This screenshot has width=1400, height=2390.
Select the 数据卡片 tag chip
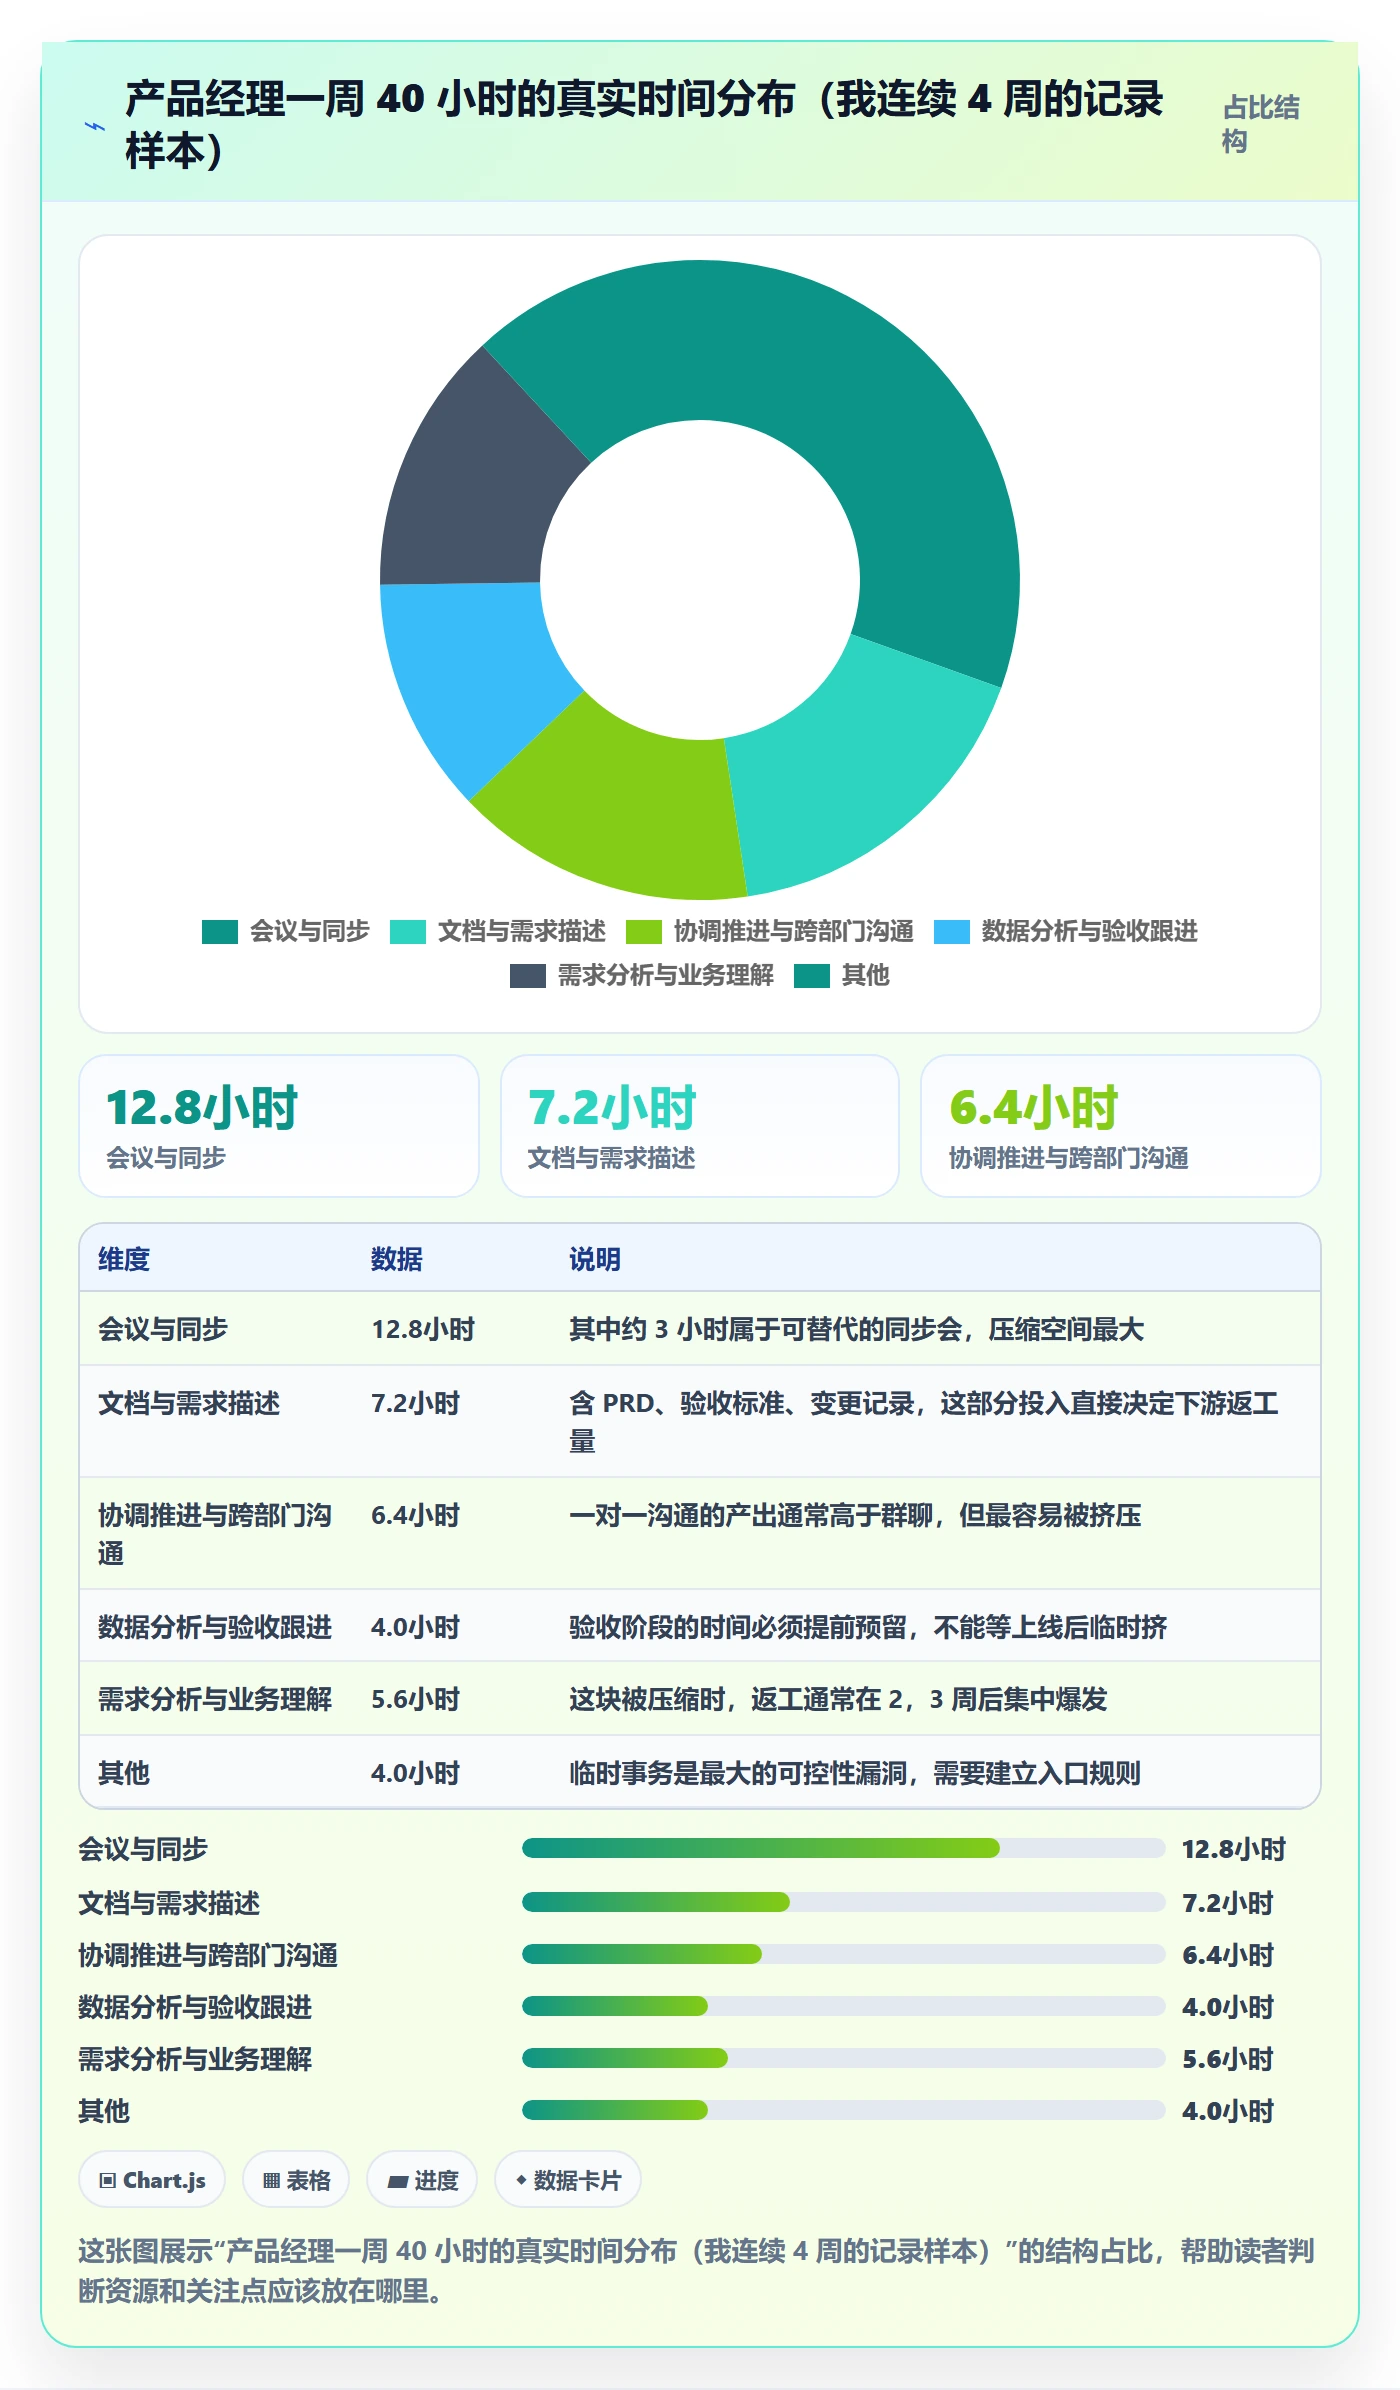(x=568, y=2180)
